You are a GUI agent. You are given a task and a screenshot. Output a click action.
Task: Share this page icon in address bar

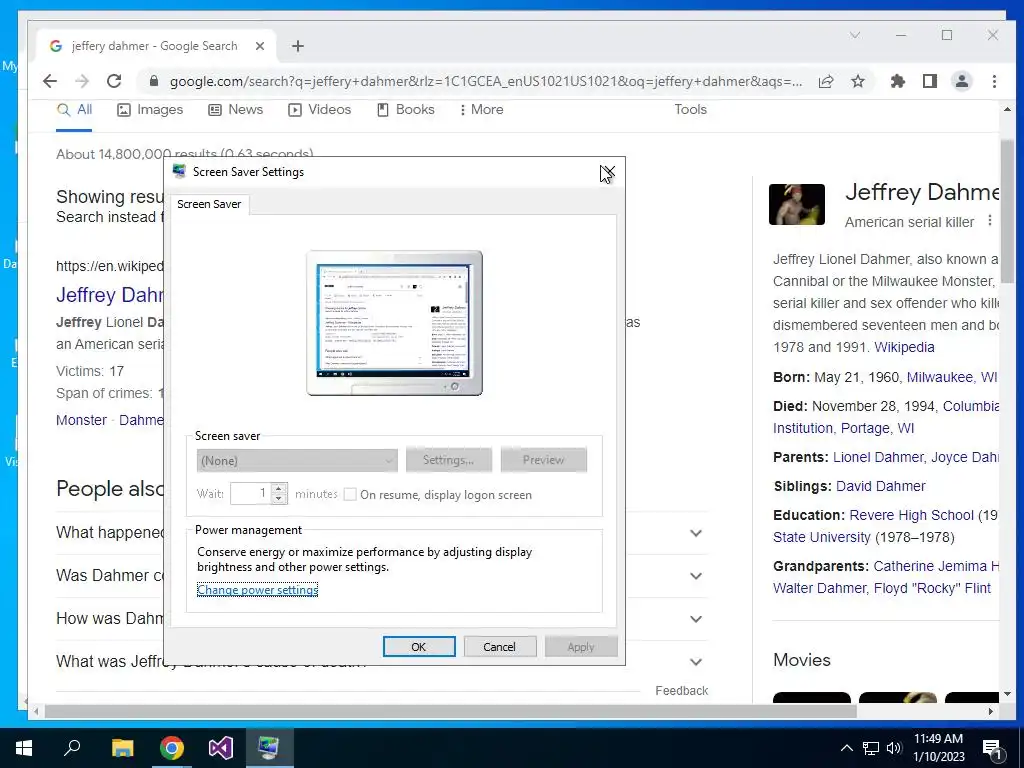tap(826, 81)
